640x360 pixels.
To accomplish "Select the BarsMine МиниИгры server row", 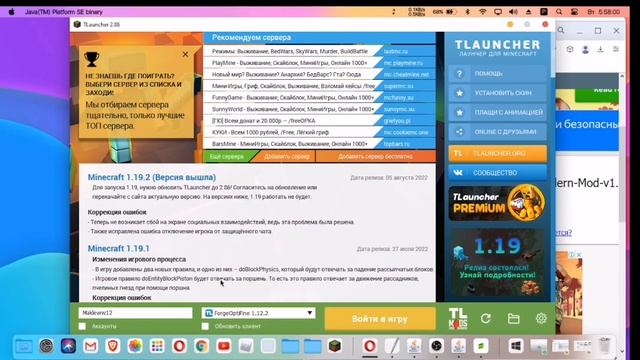I will click(x=319, y=144).
